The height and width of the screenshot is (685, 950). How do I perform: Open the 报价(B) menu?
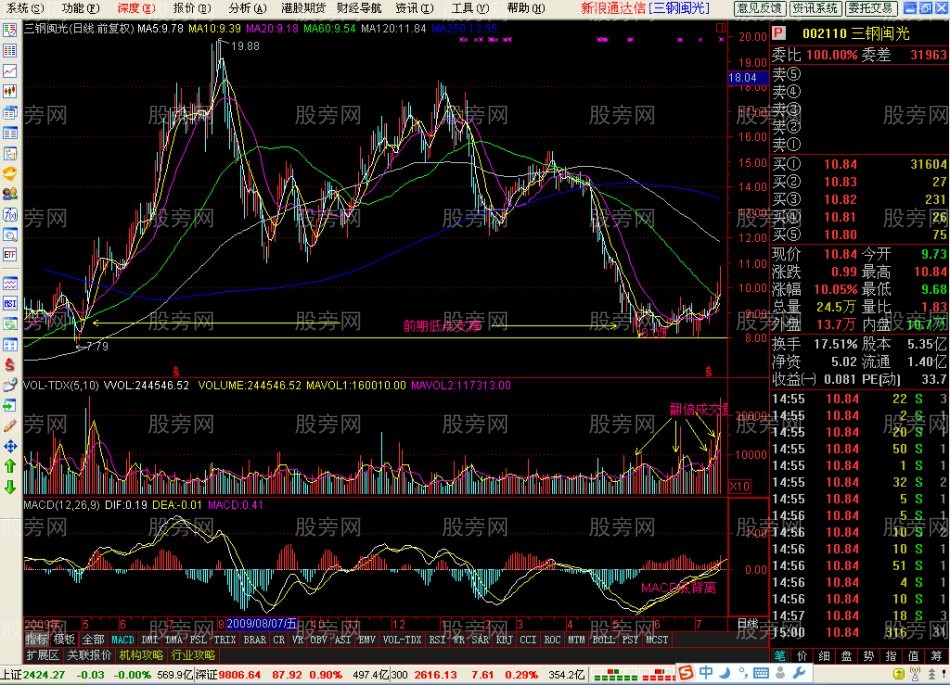point(192,8)
